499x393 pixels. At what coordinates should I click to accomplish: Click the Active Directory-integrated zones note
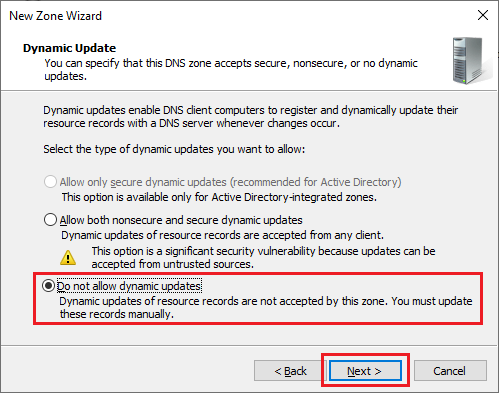point(219,197)
